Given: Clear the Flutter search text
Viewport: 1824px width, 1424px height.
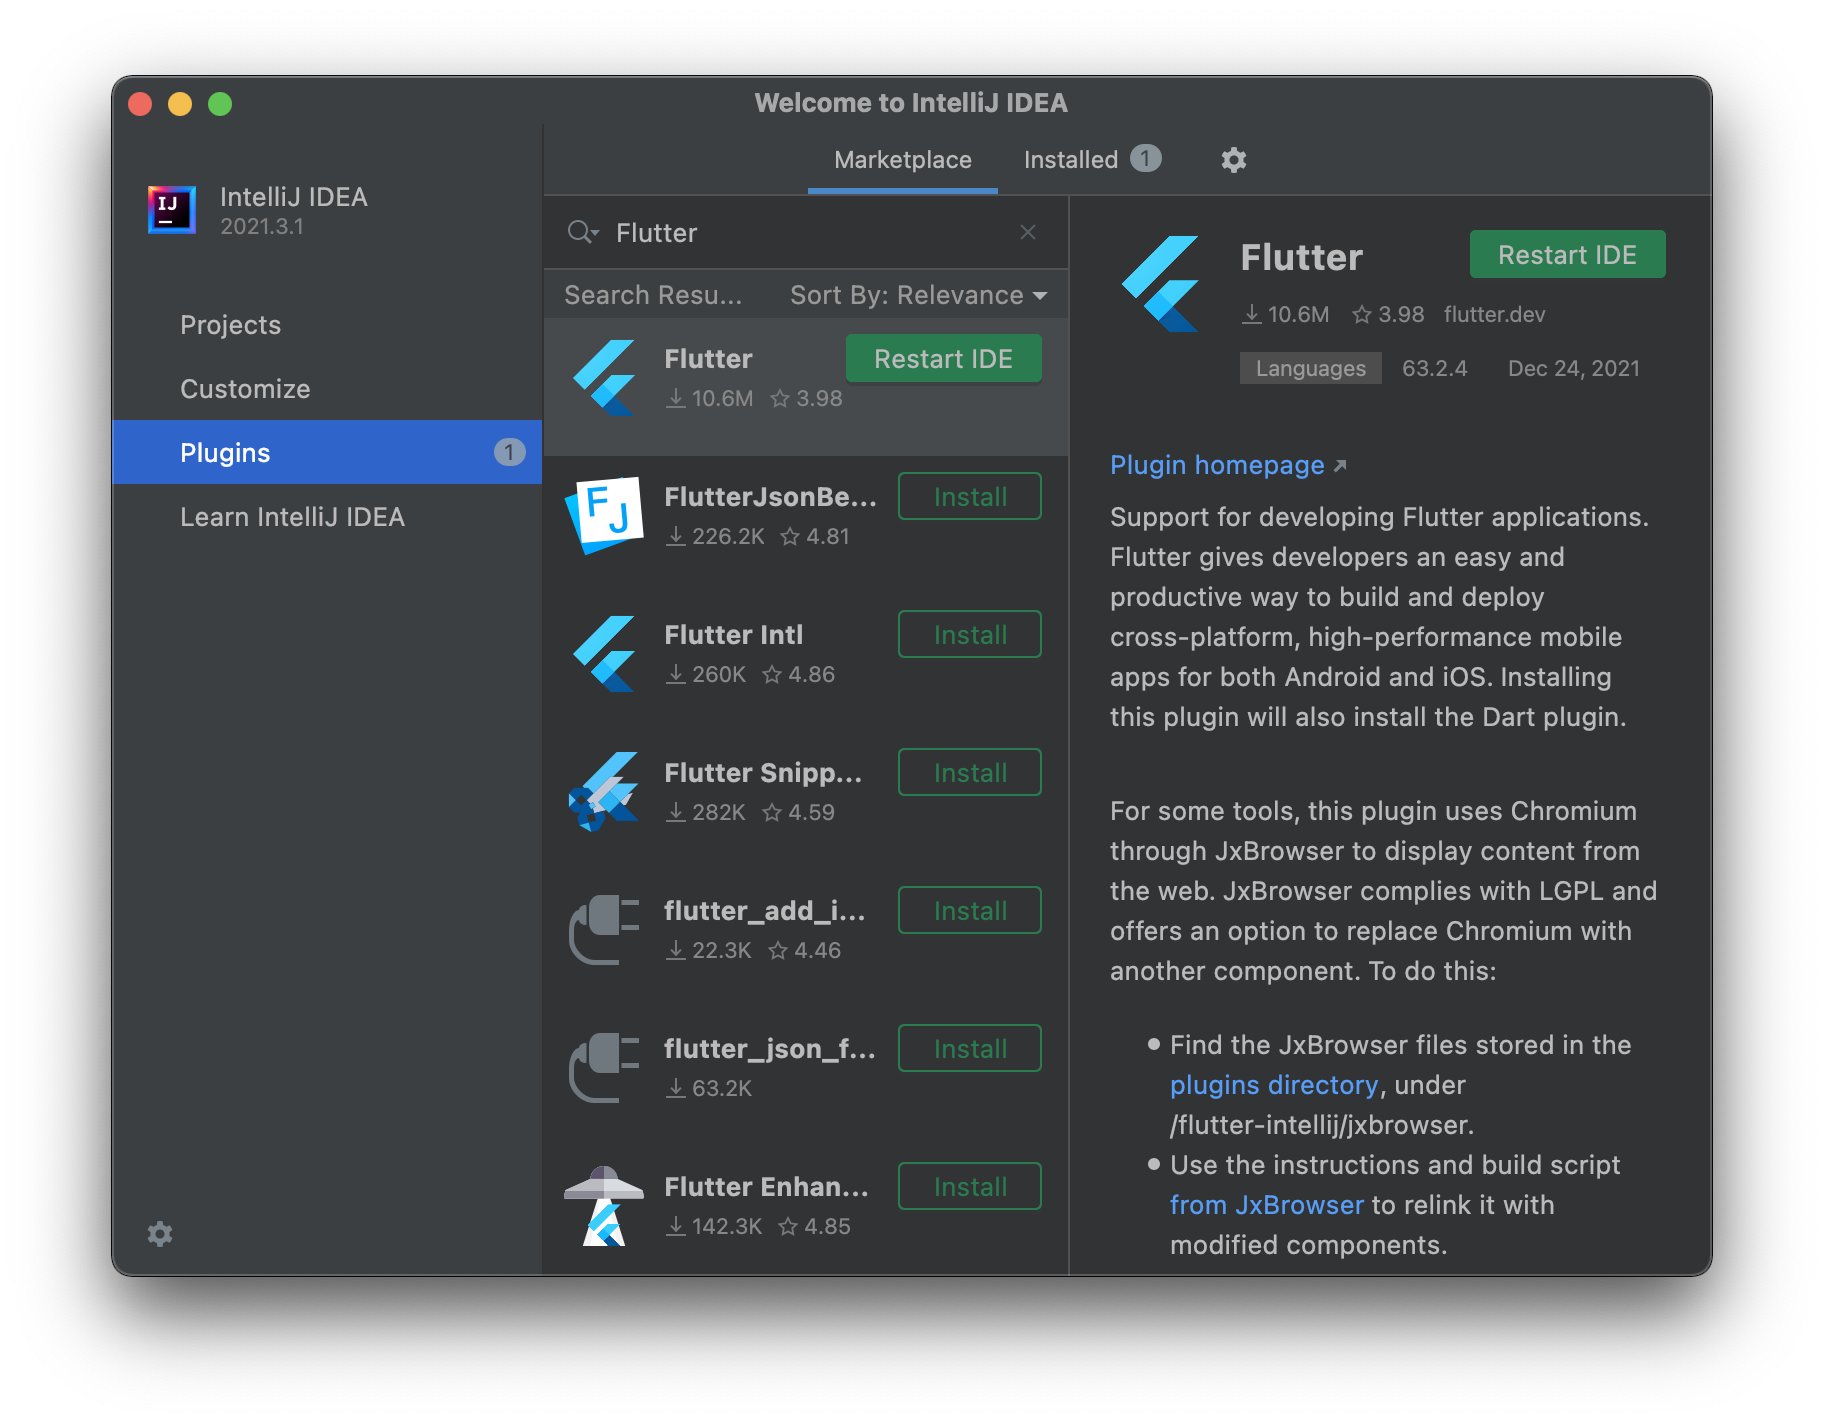Looking at the screenshot, I should 1028,232.
